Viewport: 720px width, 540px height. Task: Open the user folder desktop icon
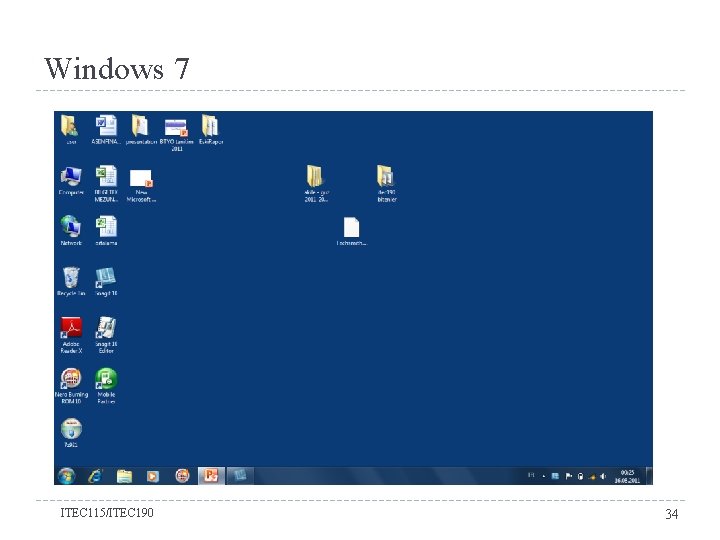pyautogui.click(x=70, y=127)
